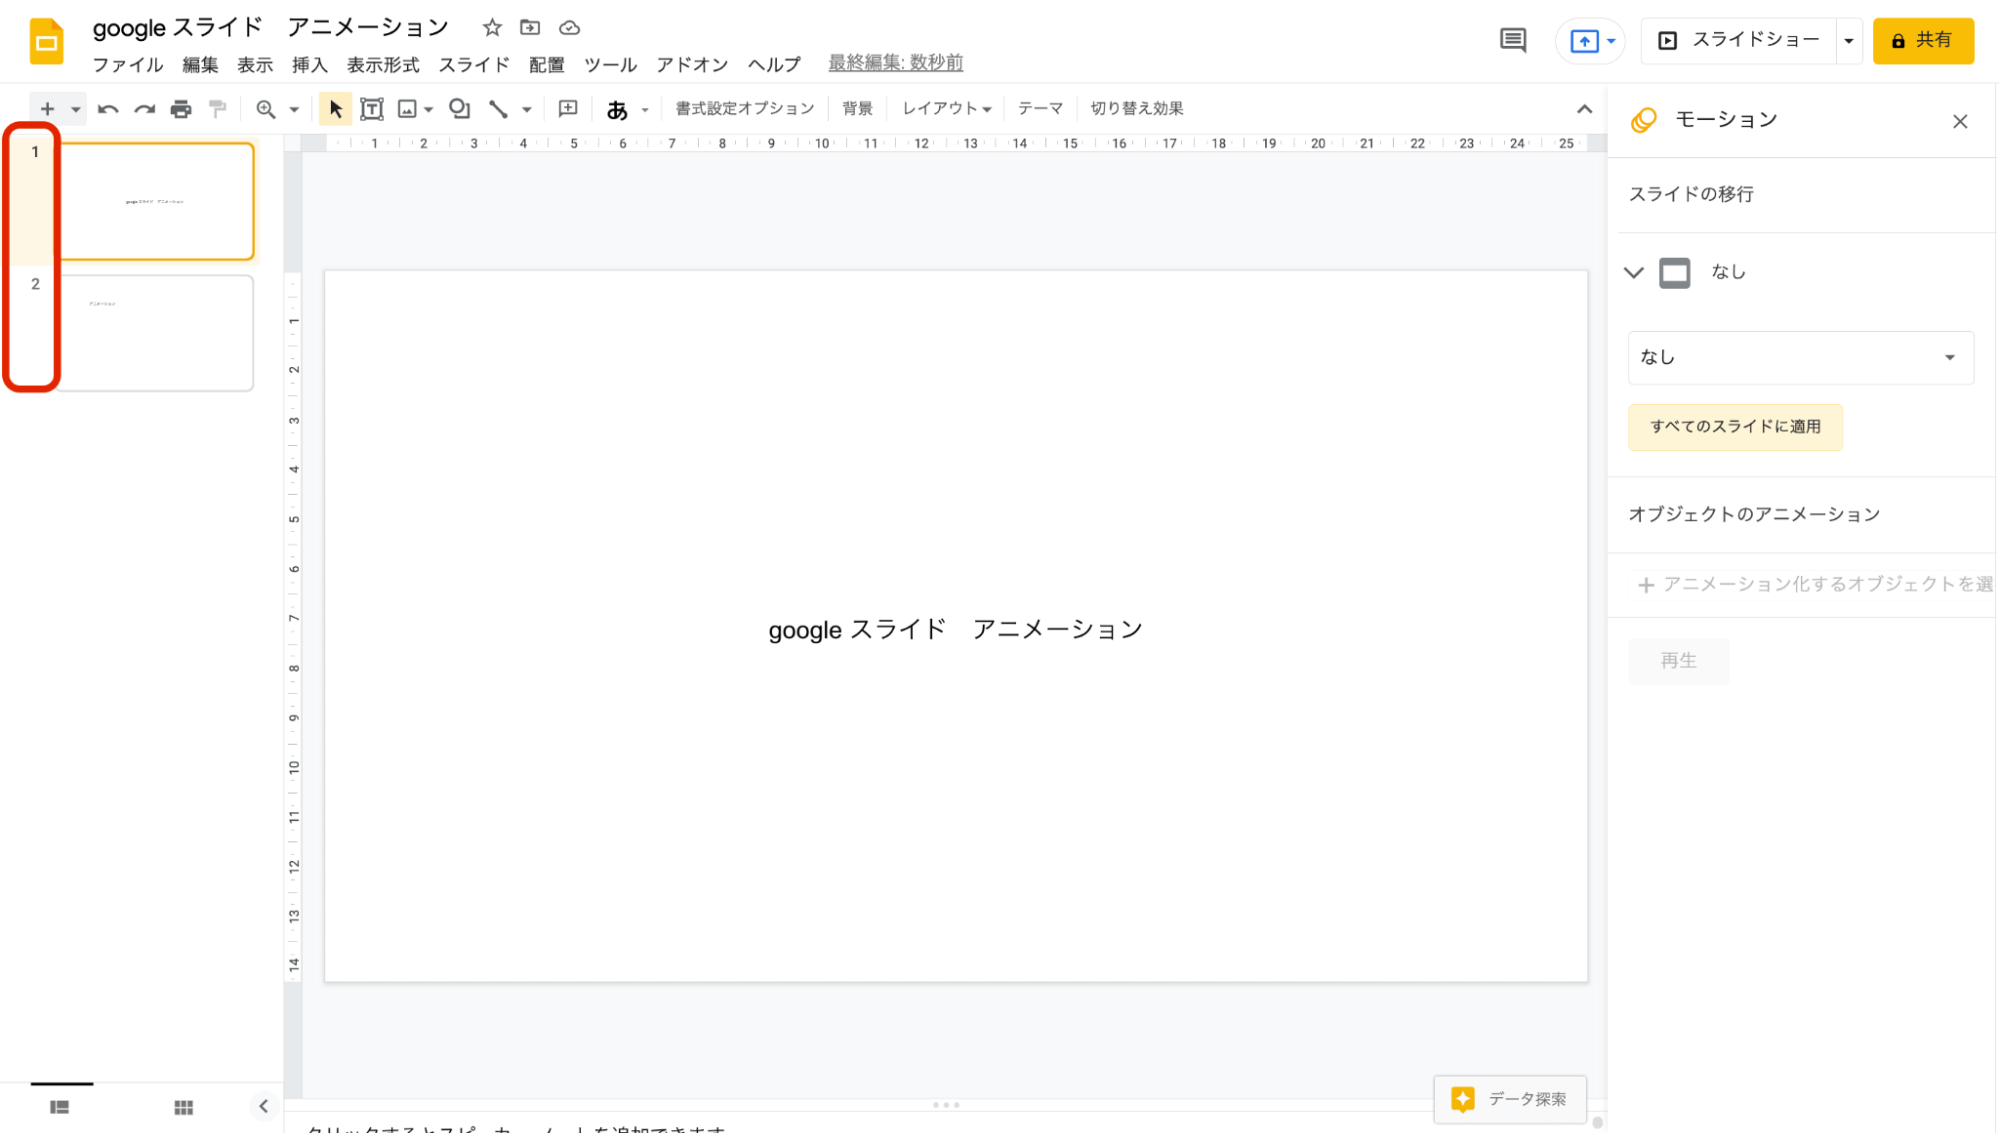Click the input tools あ icon
The width and height of the screenshot is (1999, 1134).
tap(617, 109)
